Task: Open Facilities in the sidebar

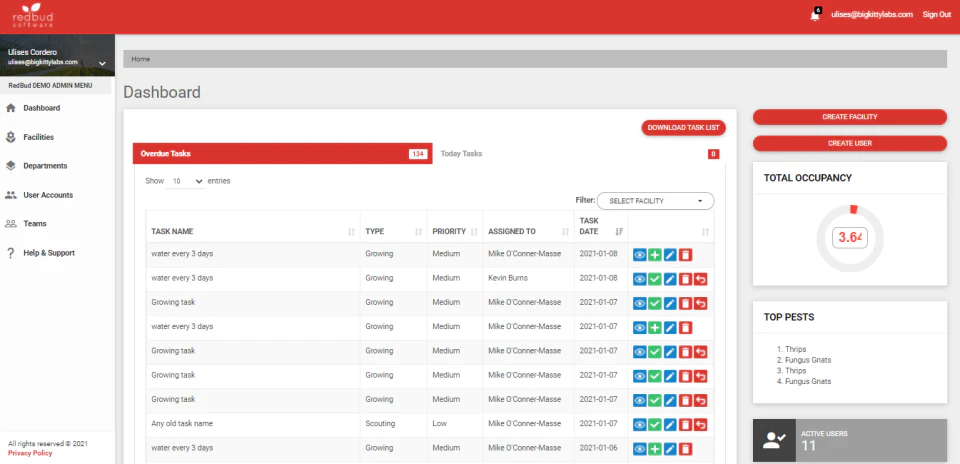Action: coord(39,137)
